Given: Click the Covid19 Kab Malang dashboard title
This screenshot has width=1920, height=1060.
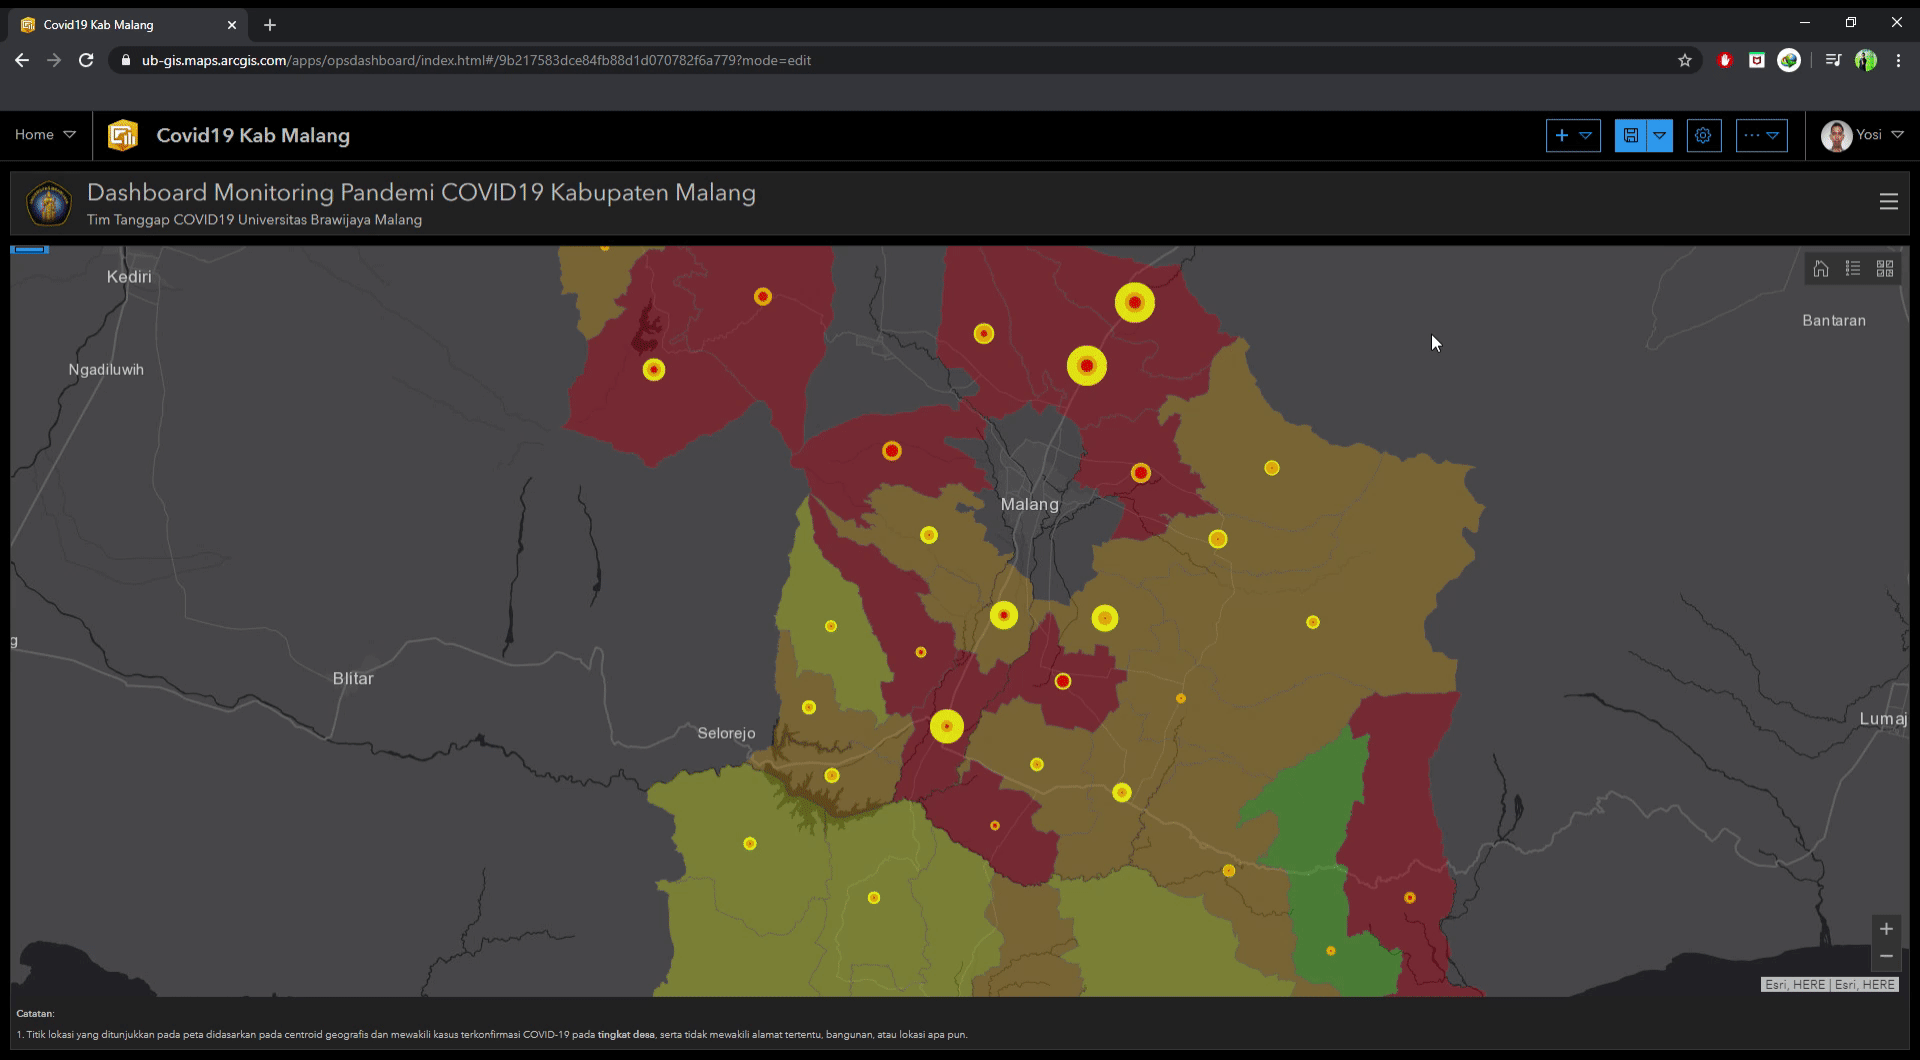Looking at the screenshot, I should pos(253,136).
